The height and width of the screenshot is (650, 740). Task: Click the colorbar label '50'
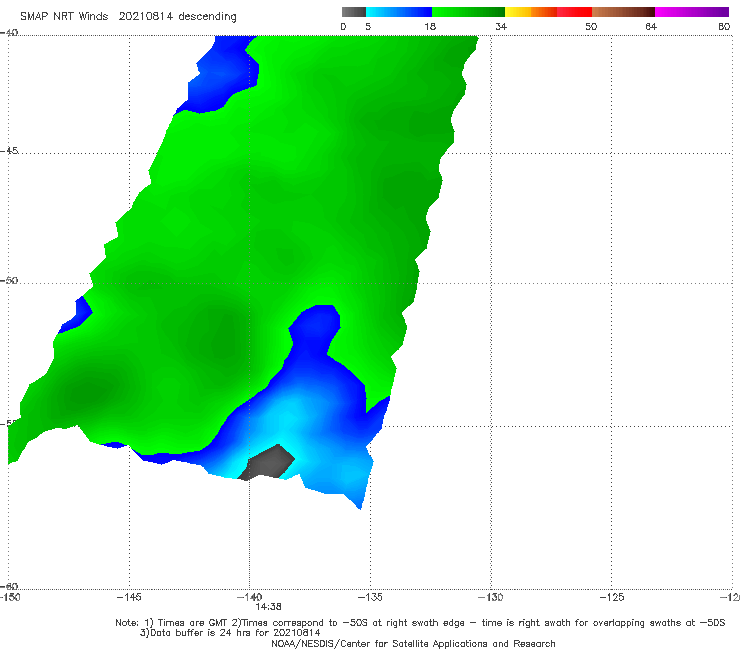pos(591,27)
